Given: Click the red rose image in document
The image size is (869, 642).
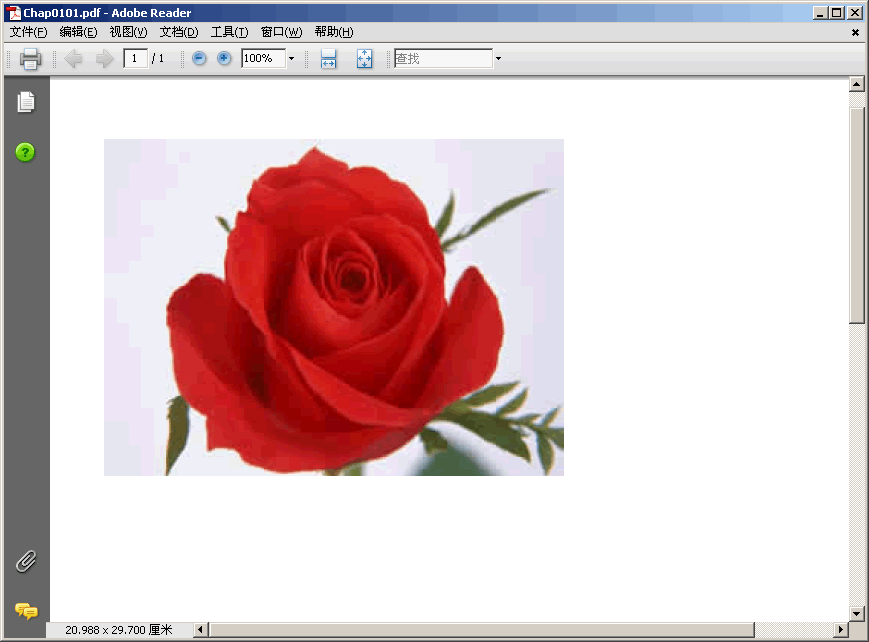Looking at the screenshot, I should pos(334,307).
